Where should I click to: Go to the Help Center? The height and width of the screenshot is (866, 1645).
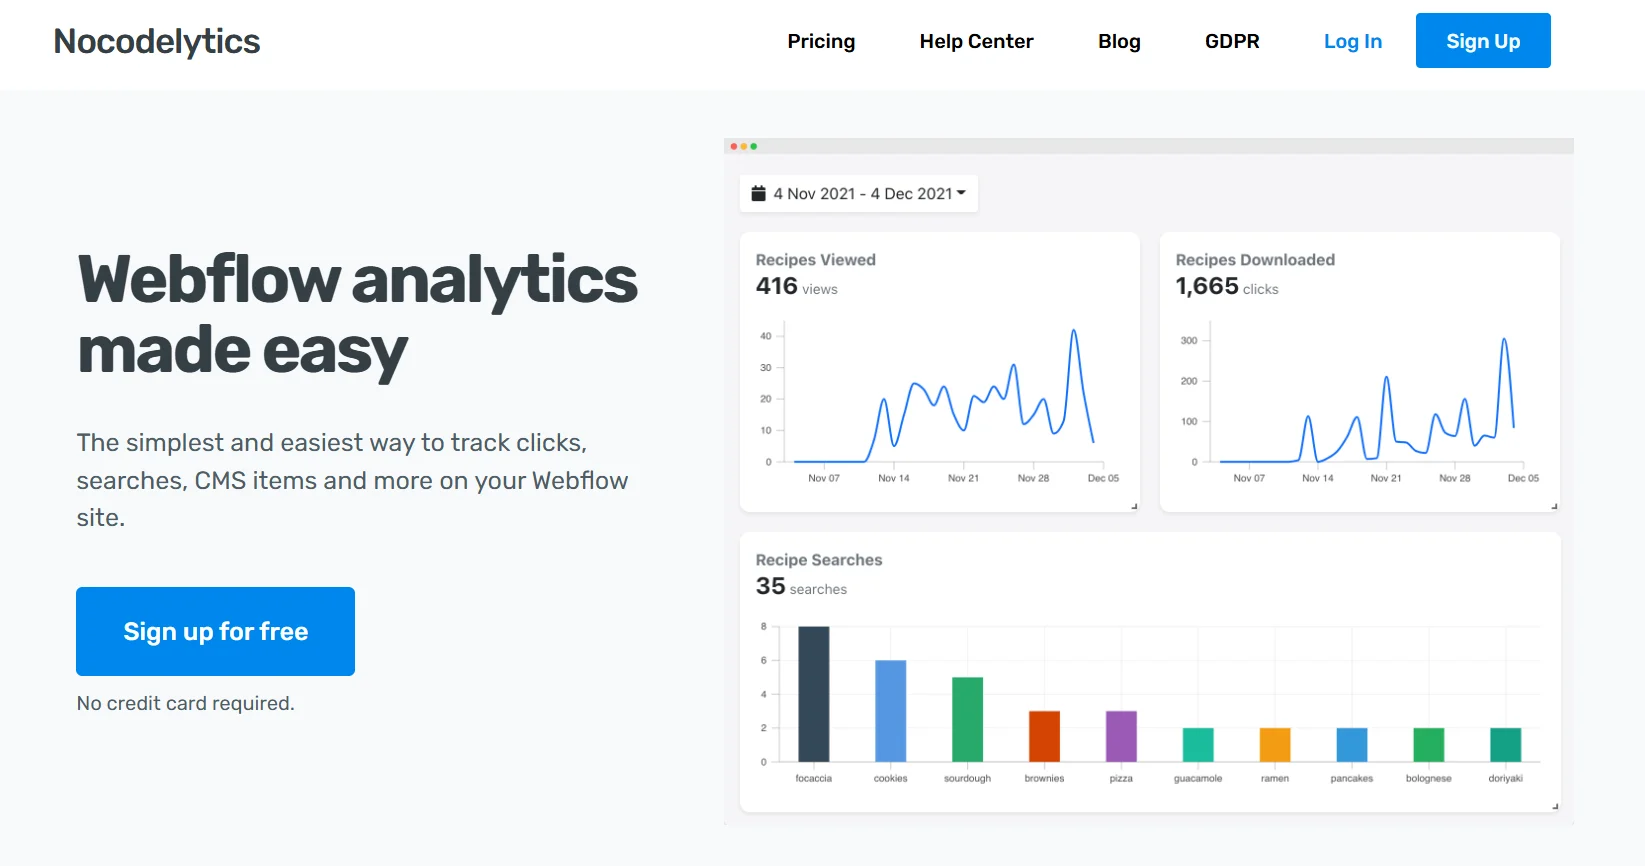976,41
